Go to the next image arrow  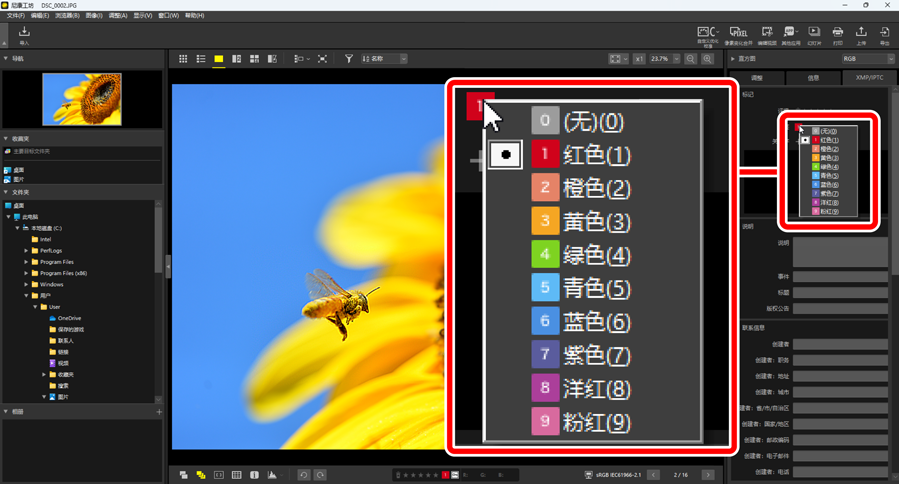point(708,475)
